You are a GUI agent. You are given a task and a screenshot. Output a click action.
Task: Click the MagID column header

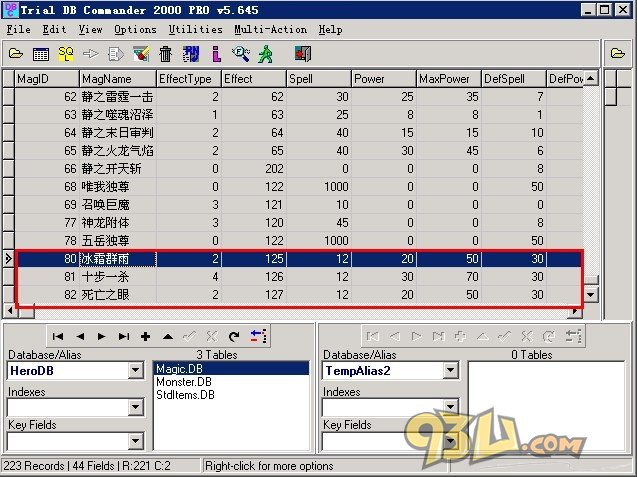click(47, 79)
